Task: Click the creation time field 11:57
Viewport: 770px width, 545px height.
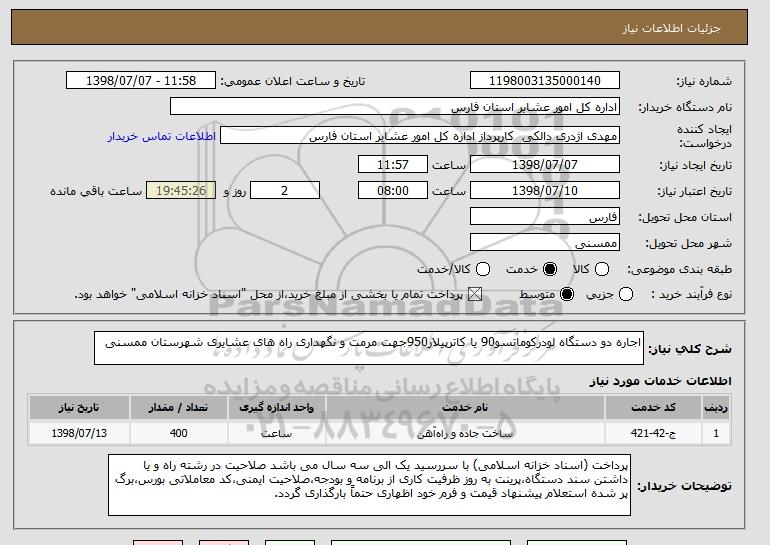Action: (393, 164)
